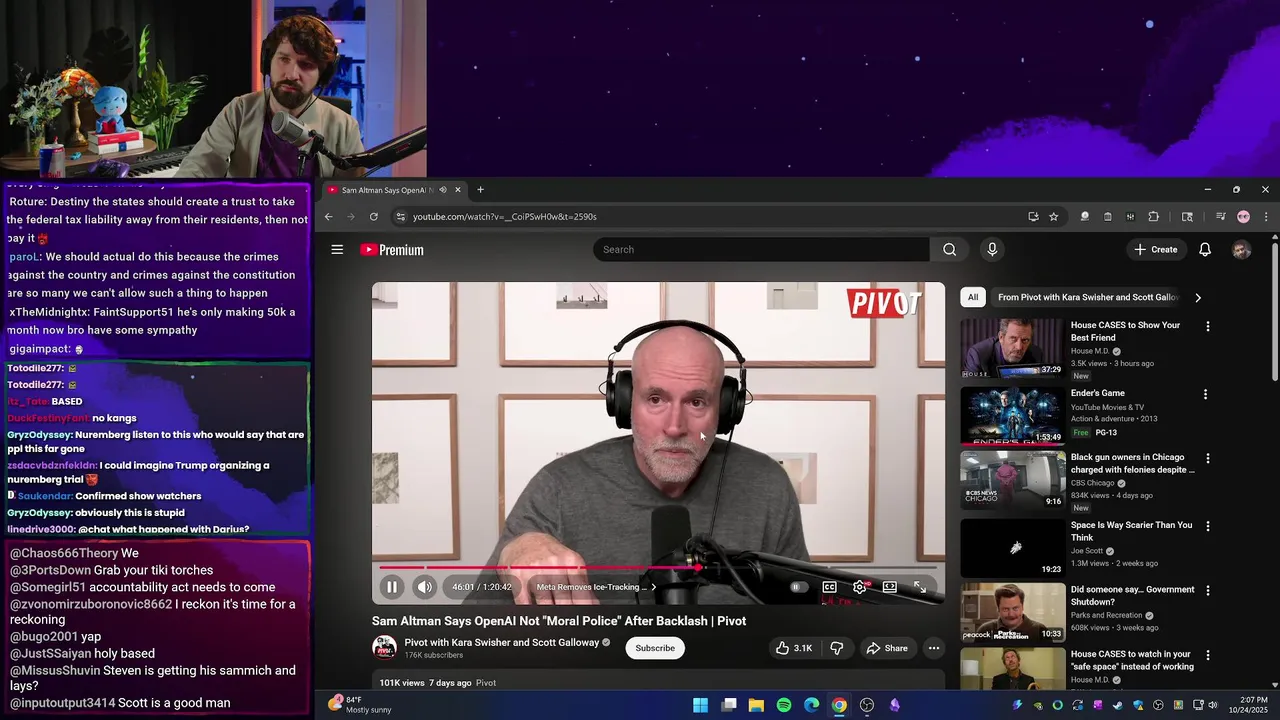Screen dimensions: 1280x720
Task: Open the chapter 'Meta Removes Ice-Tracking' expander
Action: tap(596, 587)
